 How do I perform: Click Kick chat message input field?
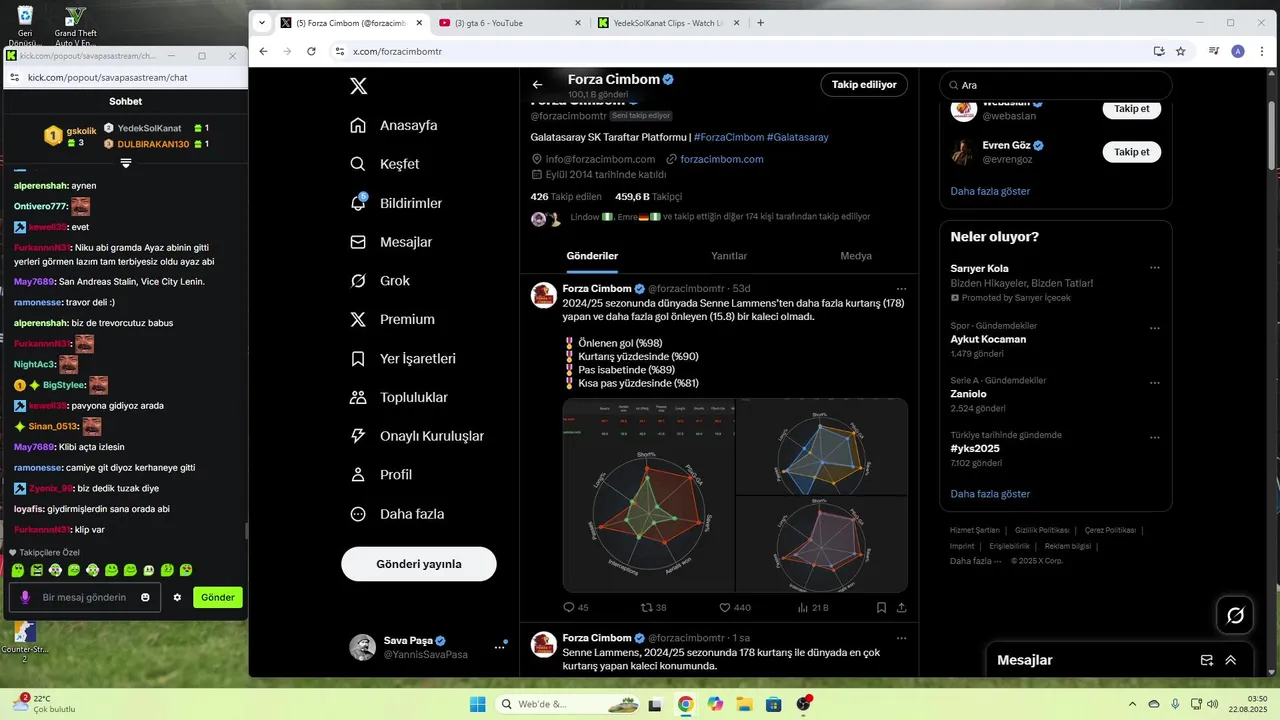click(x=84, y=597)
